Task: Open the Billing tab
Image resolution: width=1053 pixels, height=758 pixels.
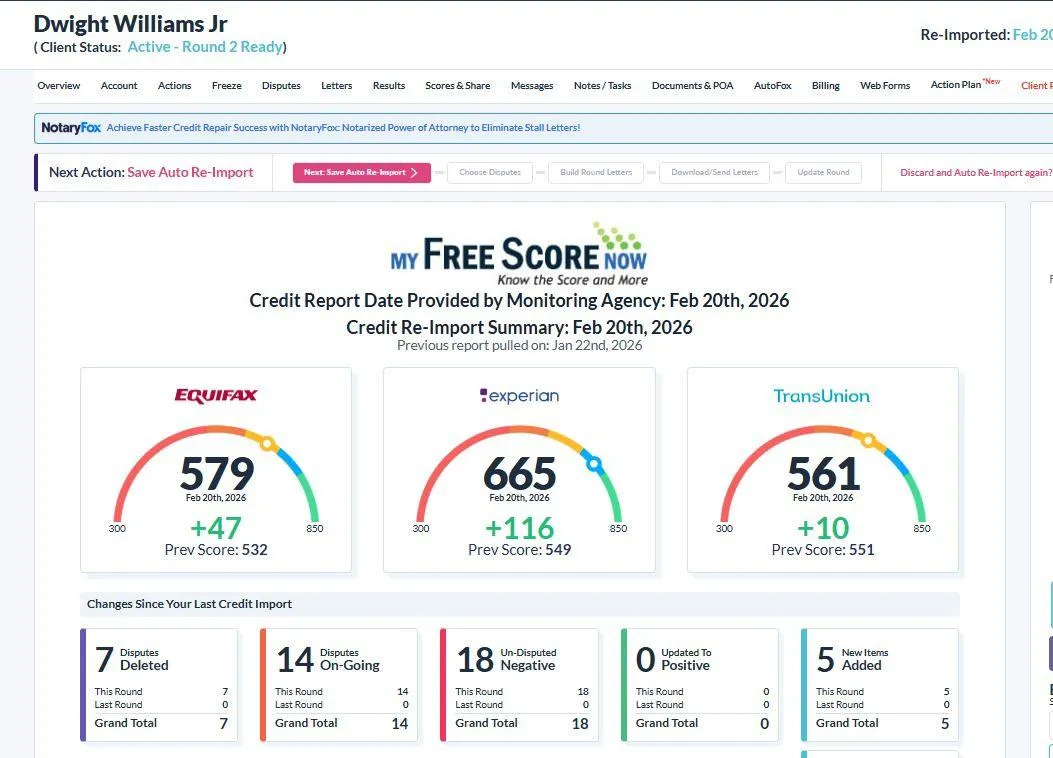Action: click(825, 85)
